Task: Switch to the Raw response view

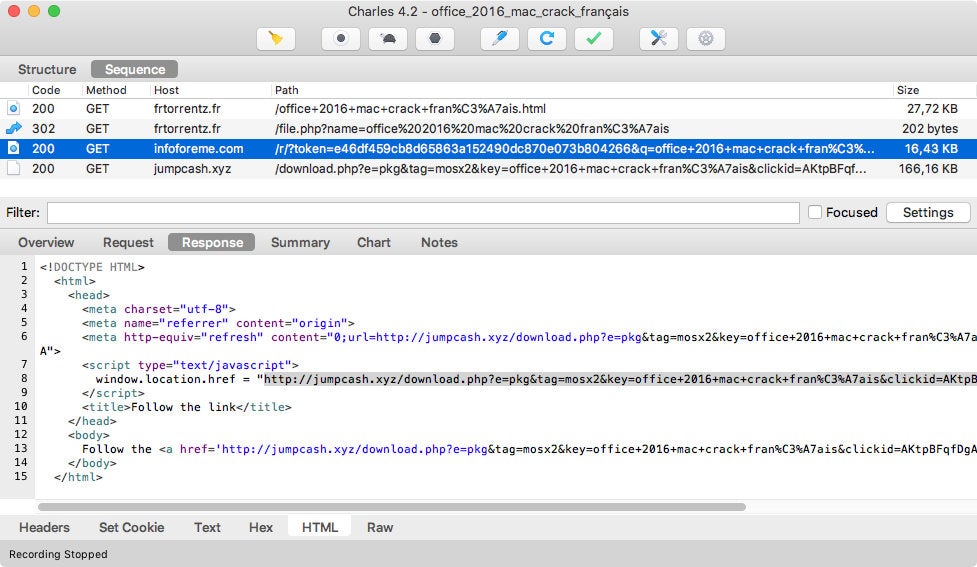Action: tap(380, 527)
